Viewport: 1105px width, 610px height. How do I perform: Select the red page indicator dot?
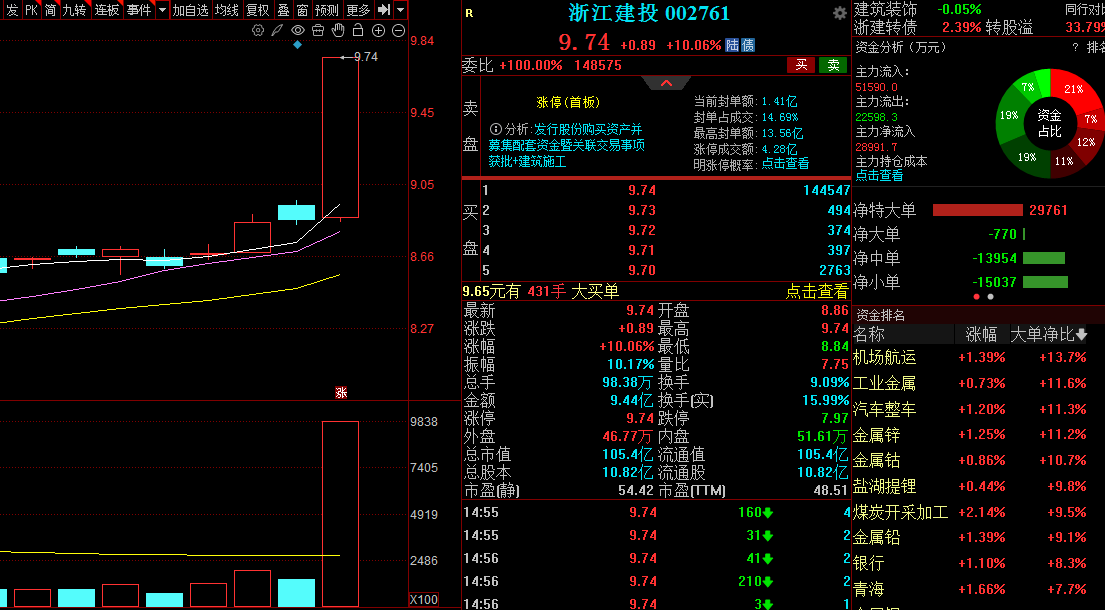[976, 297]
